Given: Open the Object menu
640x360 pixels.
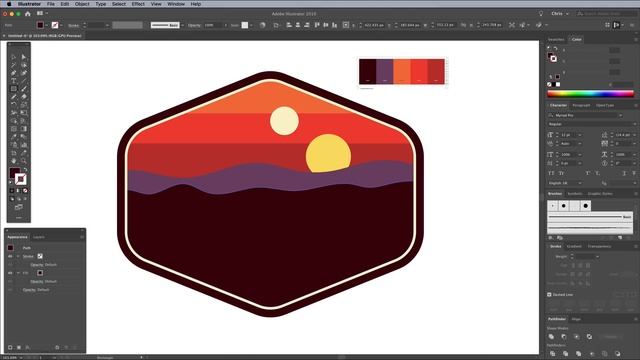Looking at the screenshot, I should click(82, 4).
